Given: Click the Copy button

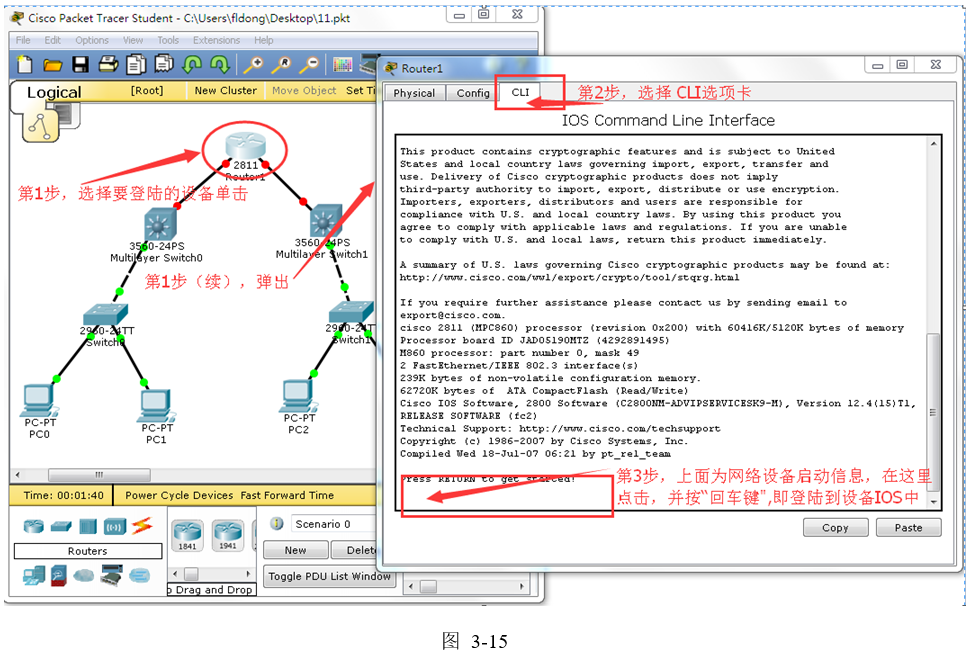Looking at the screenshot, I should [x=835, y=527].
